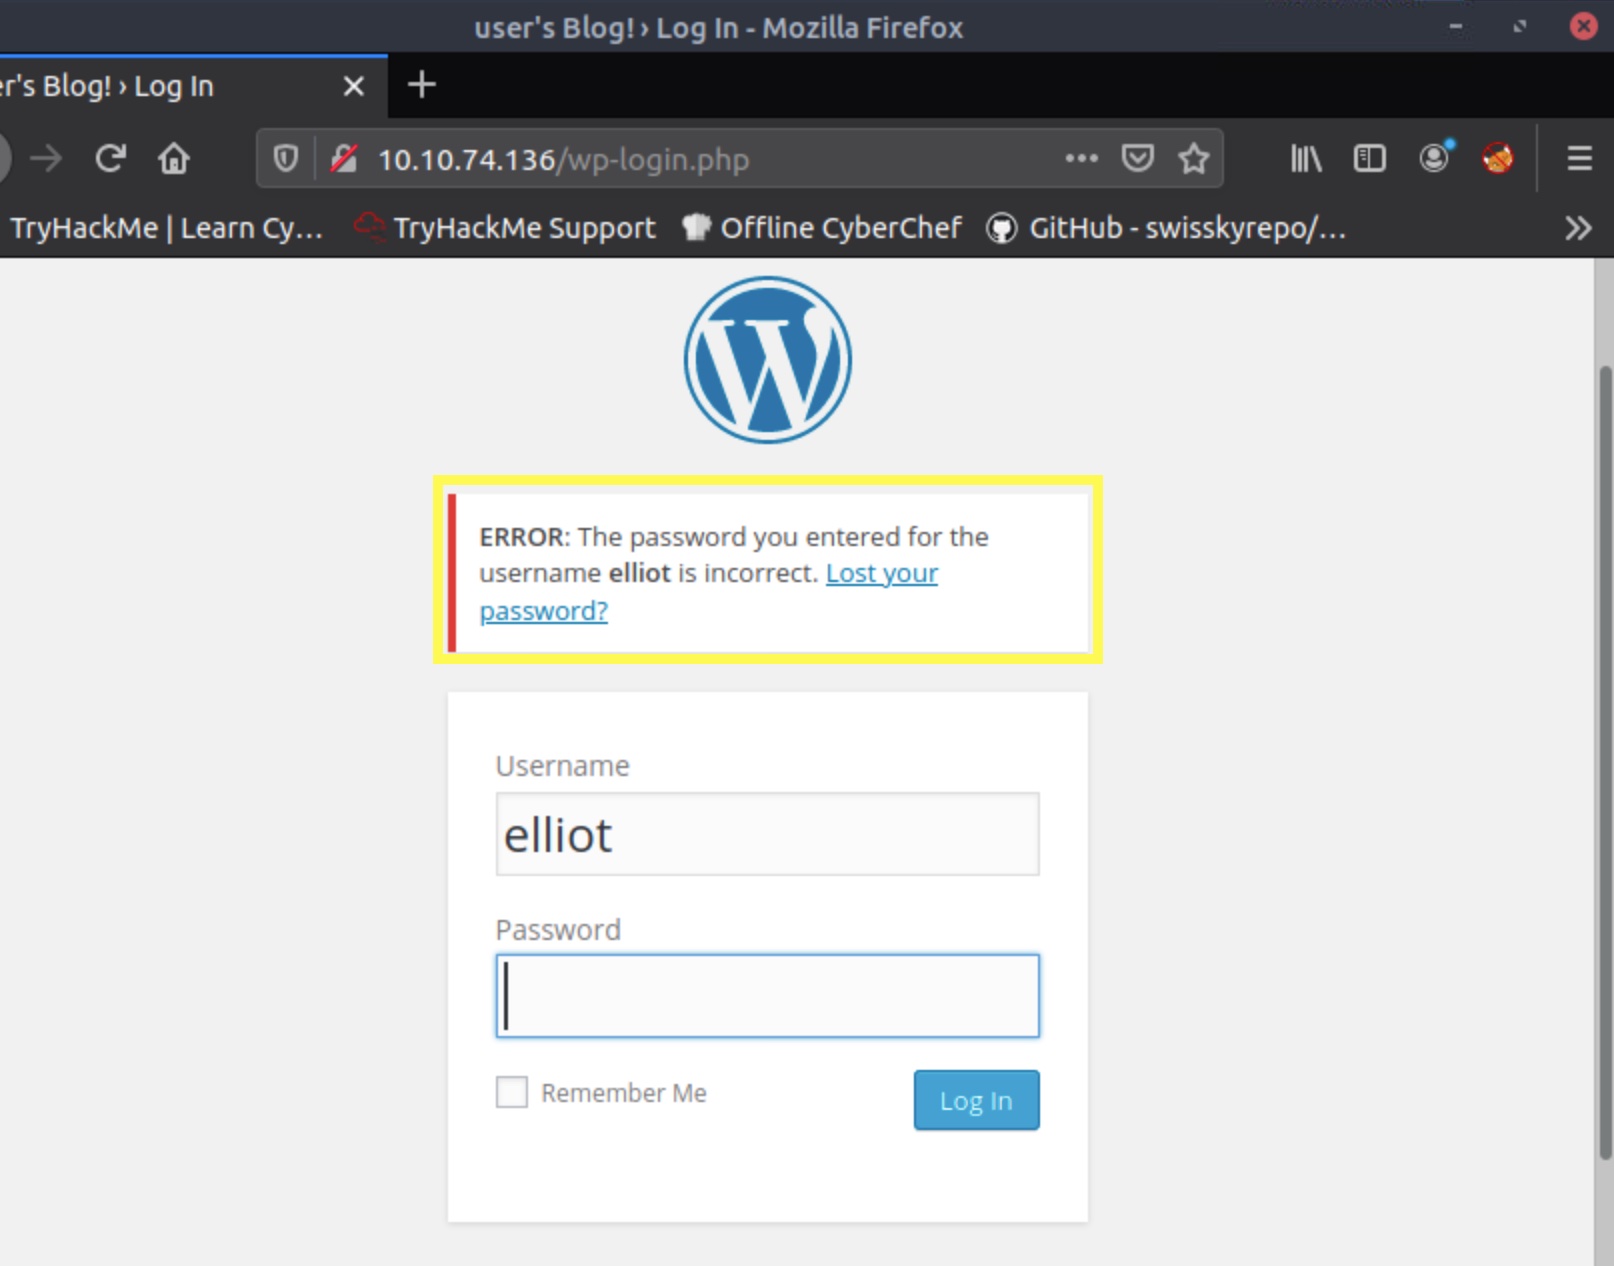The image size is (1614, 1266).
Task: Click the FoxyProxy extension icon
Action: click(x=1497, y=158)
